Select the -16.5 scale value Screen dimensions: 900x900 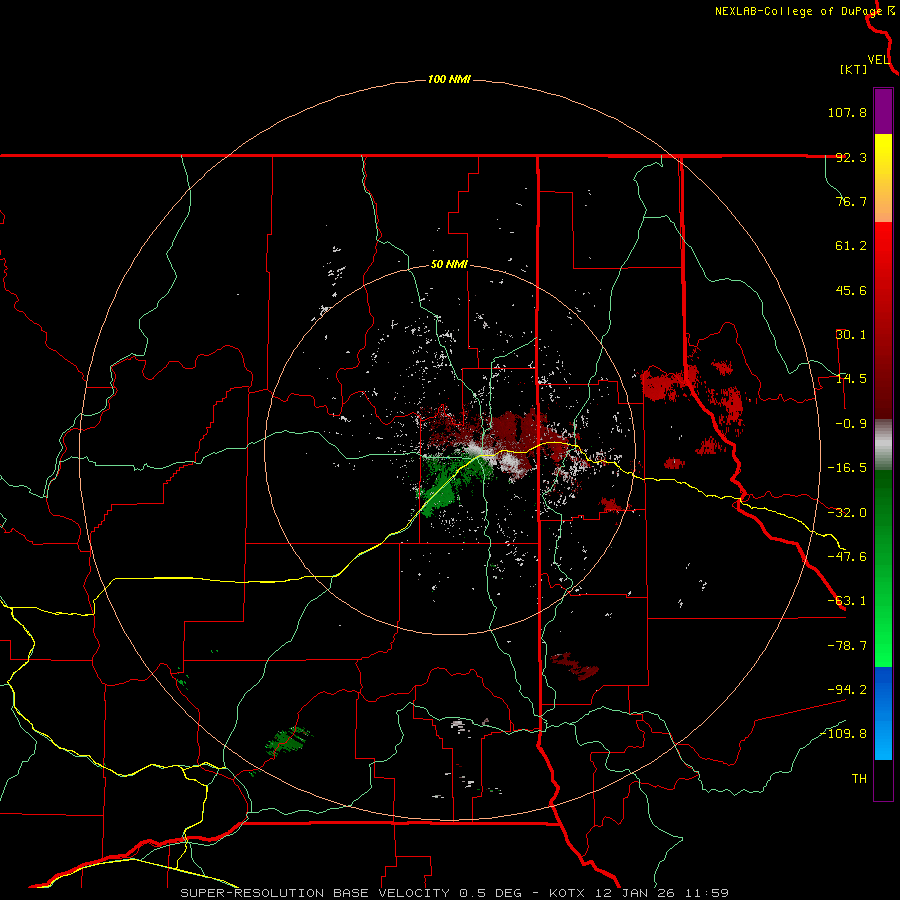pos(847,468)
